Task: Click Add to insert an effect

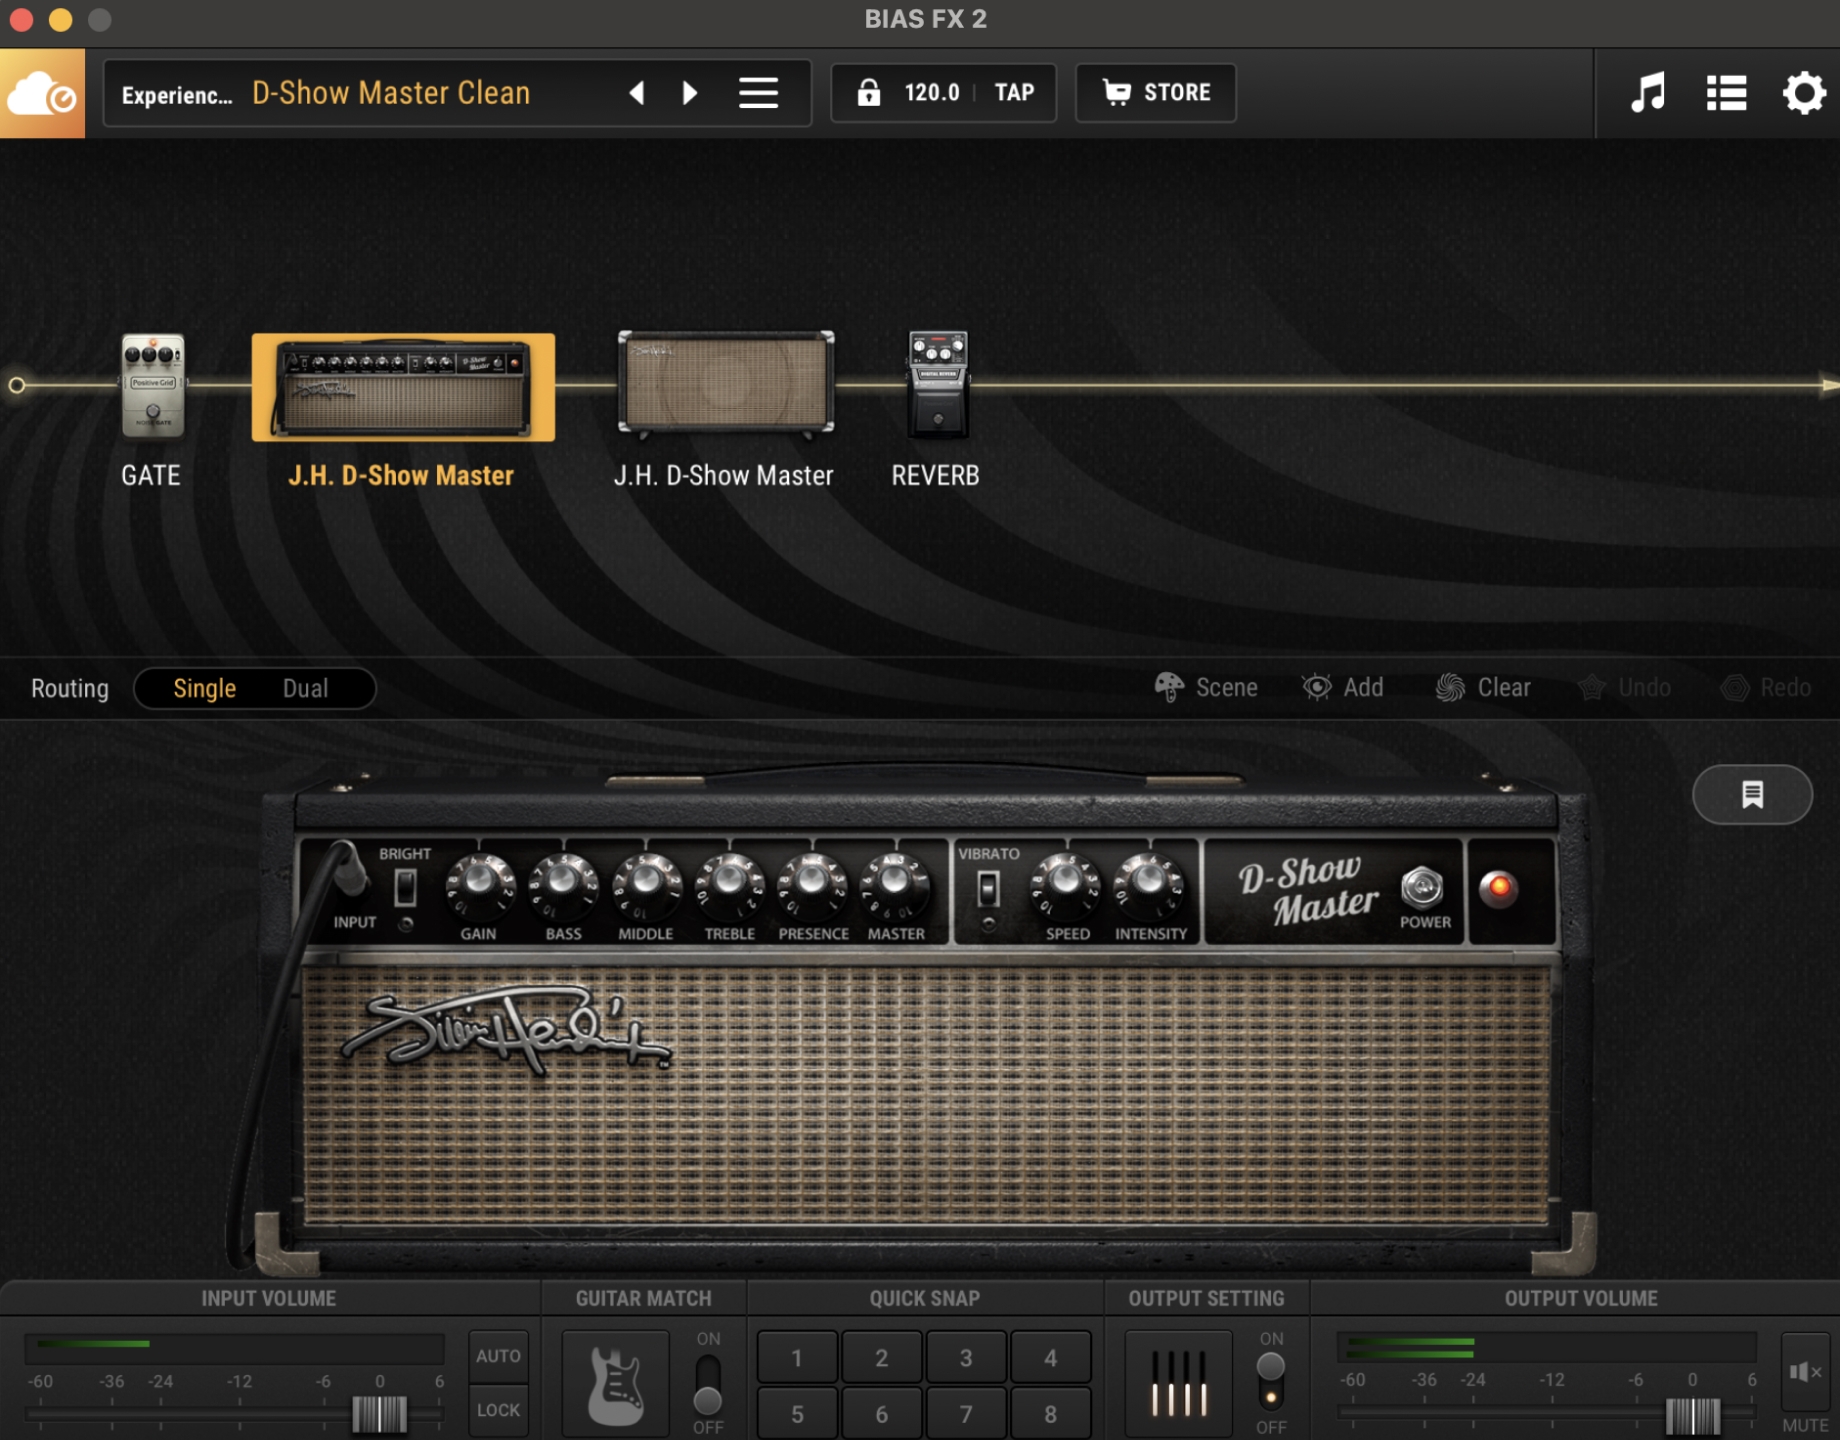Action: pos(1343,687)
